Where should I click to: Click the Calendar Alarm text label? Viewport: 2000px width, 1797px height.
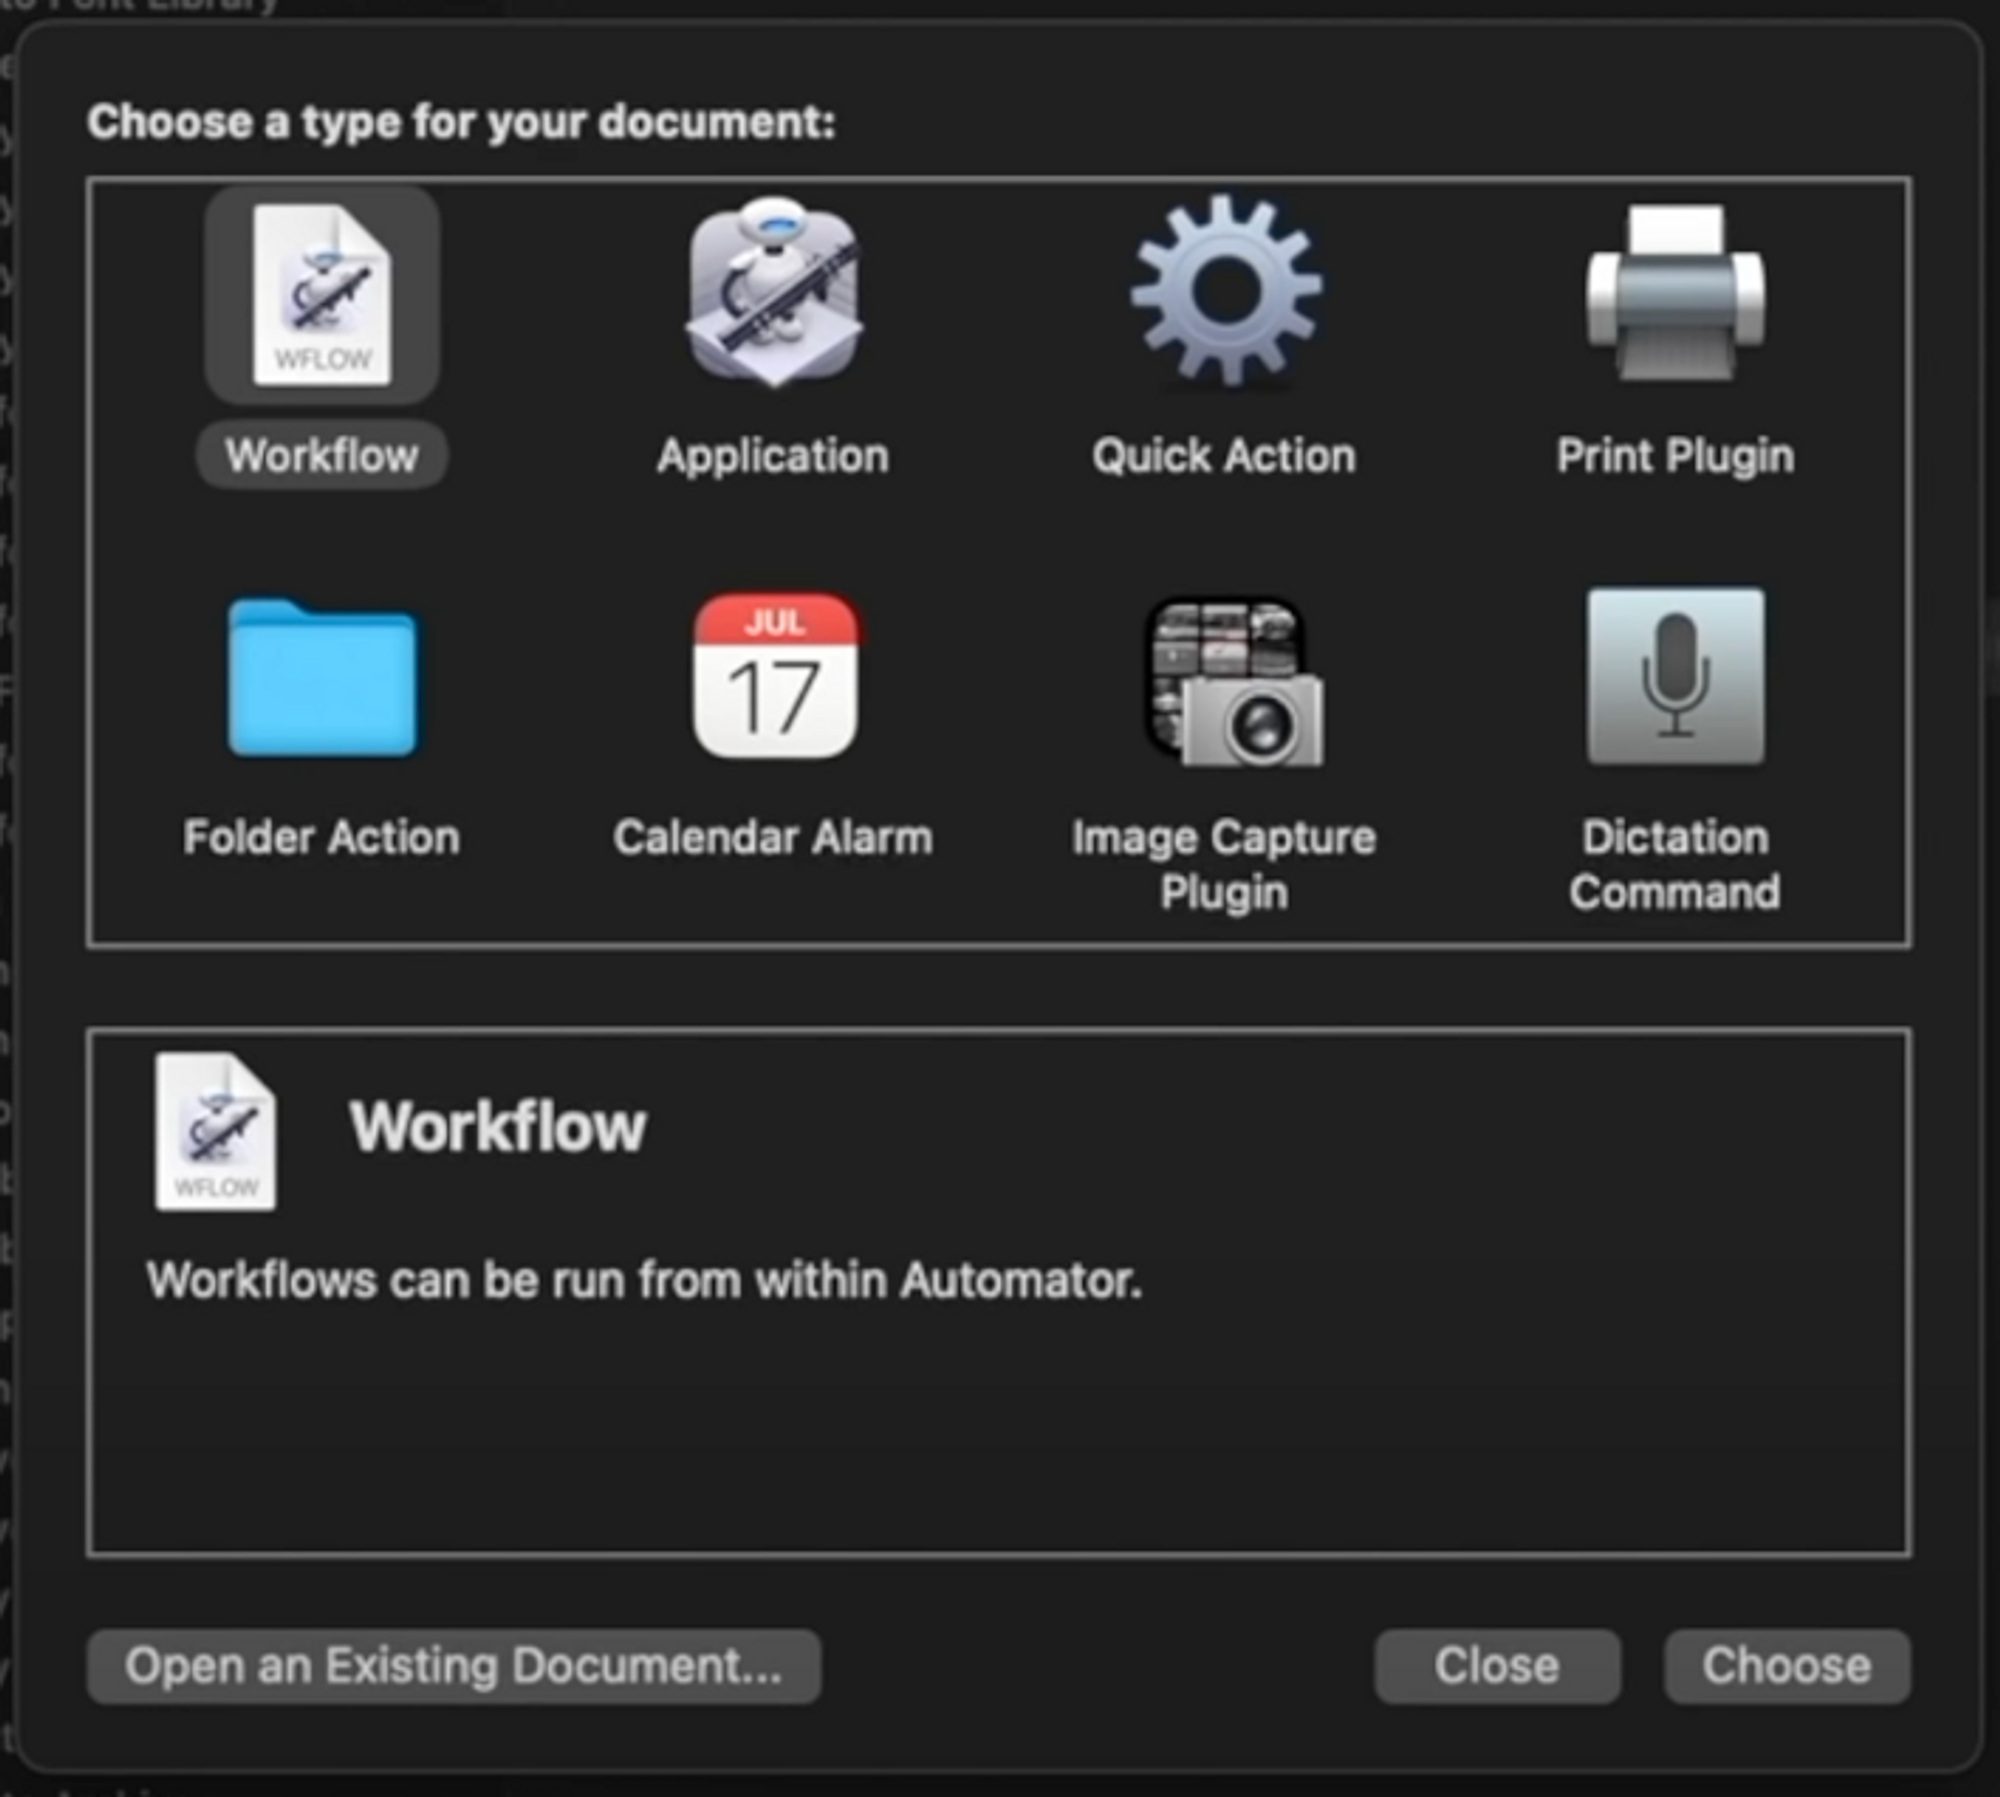click(773, 837)
